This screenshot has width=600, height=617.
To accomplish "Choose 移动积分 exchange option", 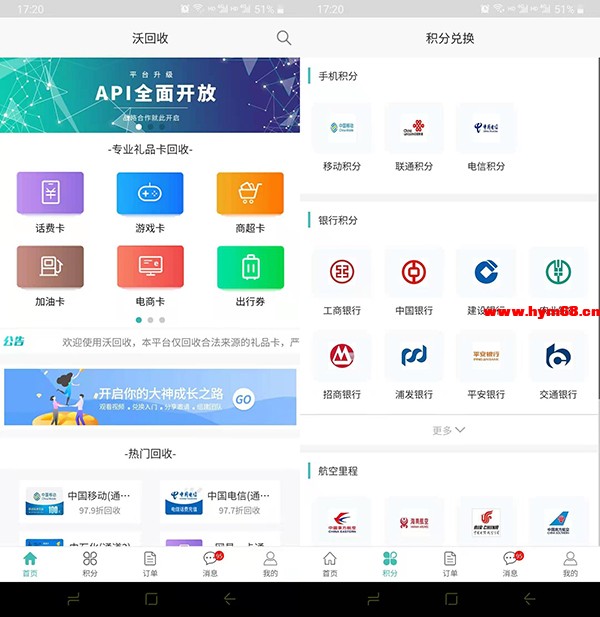I will tap(342, 138).
